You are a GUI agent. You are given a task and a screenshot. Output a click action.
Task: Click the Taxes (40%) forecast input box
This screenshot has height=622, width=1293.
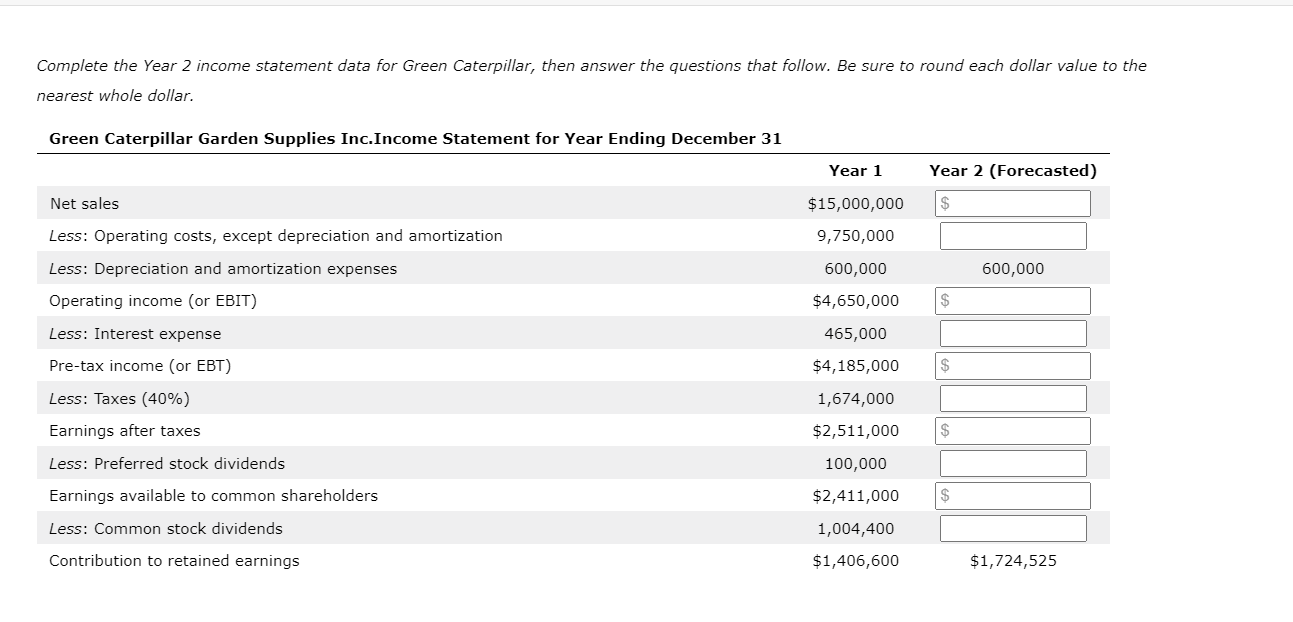pos(1012,398)
